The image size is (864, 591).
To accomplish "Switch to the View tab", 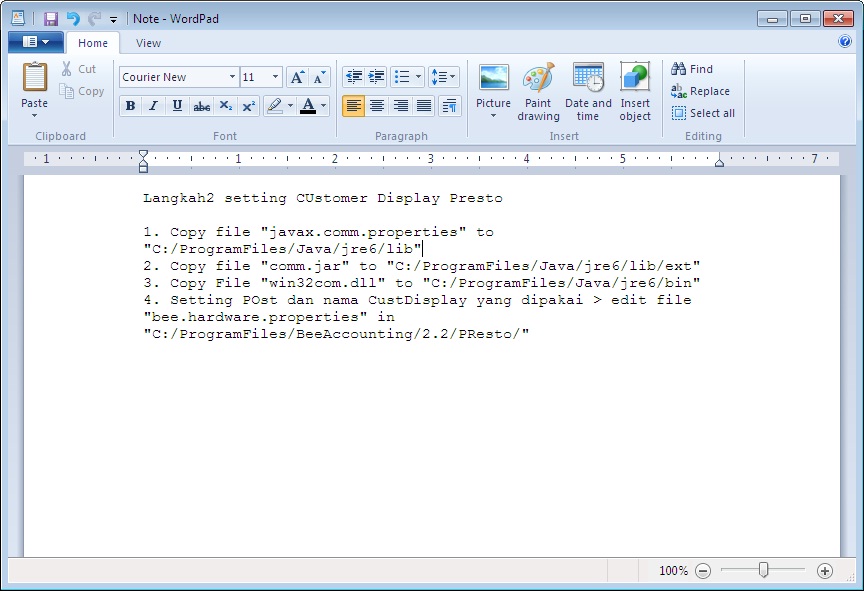I will [148, 43].
